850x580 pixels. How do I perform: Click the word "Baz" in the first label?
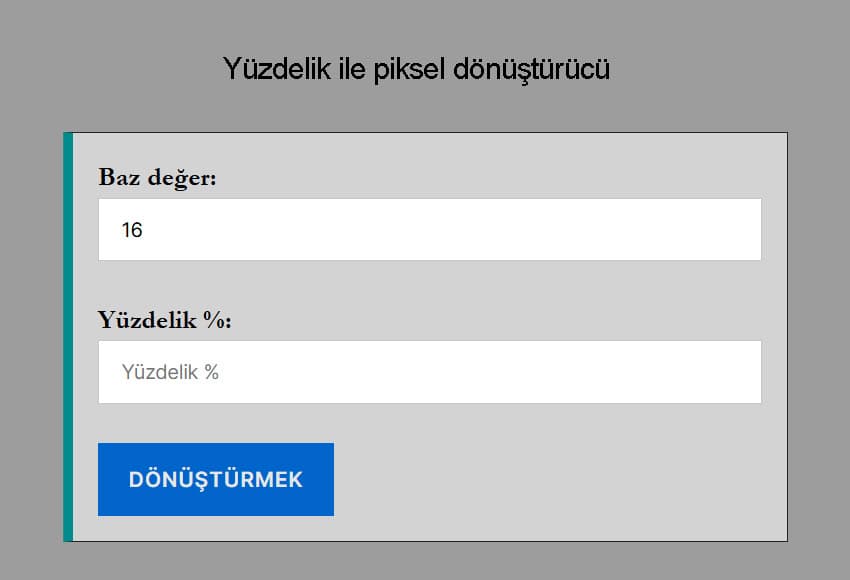[120, 178]
